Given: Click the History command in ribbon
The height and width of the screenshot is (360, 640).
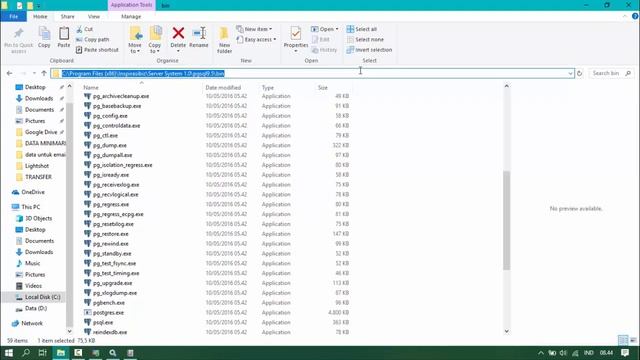Looking at the screenshot, I should click(x=324, y=50).
